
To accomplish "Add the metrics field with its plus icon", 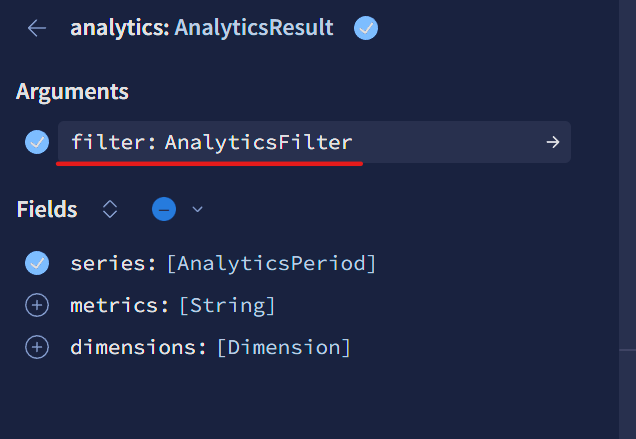I will (x=37, y=305).
